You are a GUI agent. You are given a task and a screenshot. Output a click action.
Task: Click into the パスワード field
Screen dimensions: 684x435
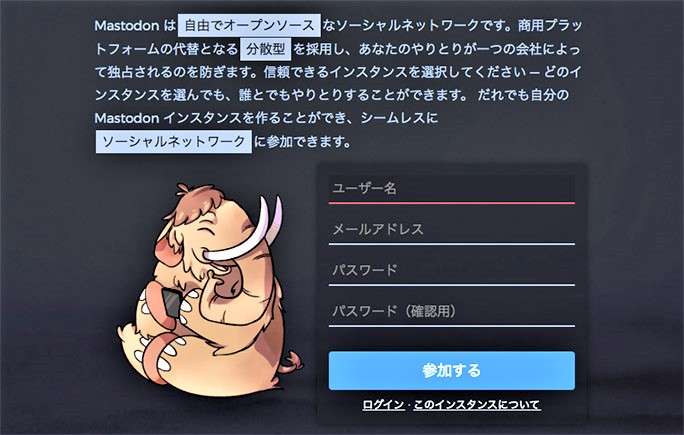(451, 271)
